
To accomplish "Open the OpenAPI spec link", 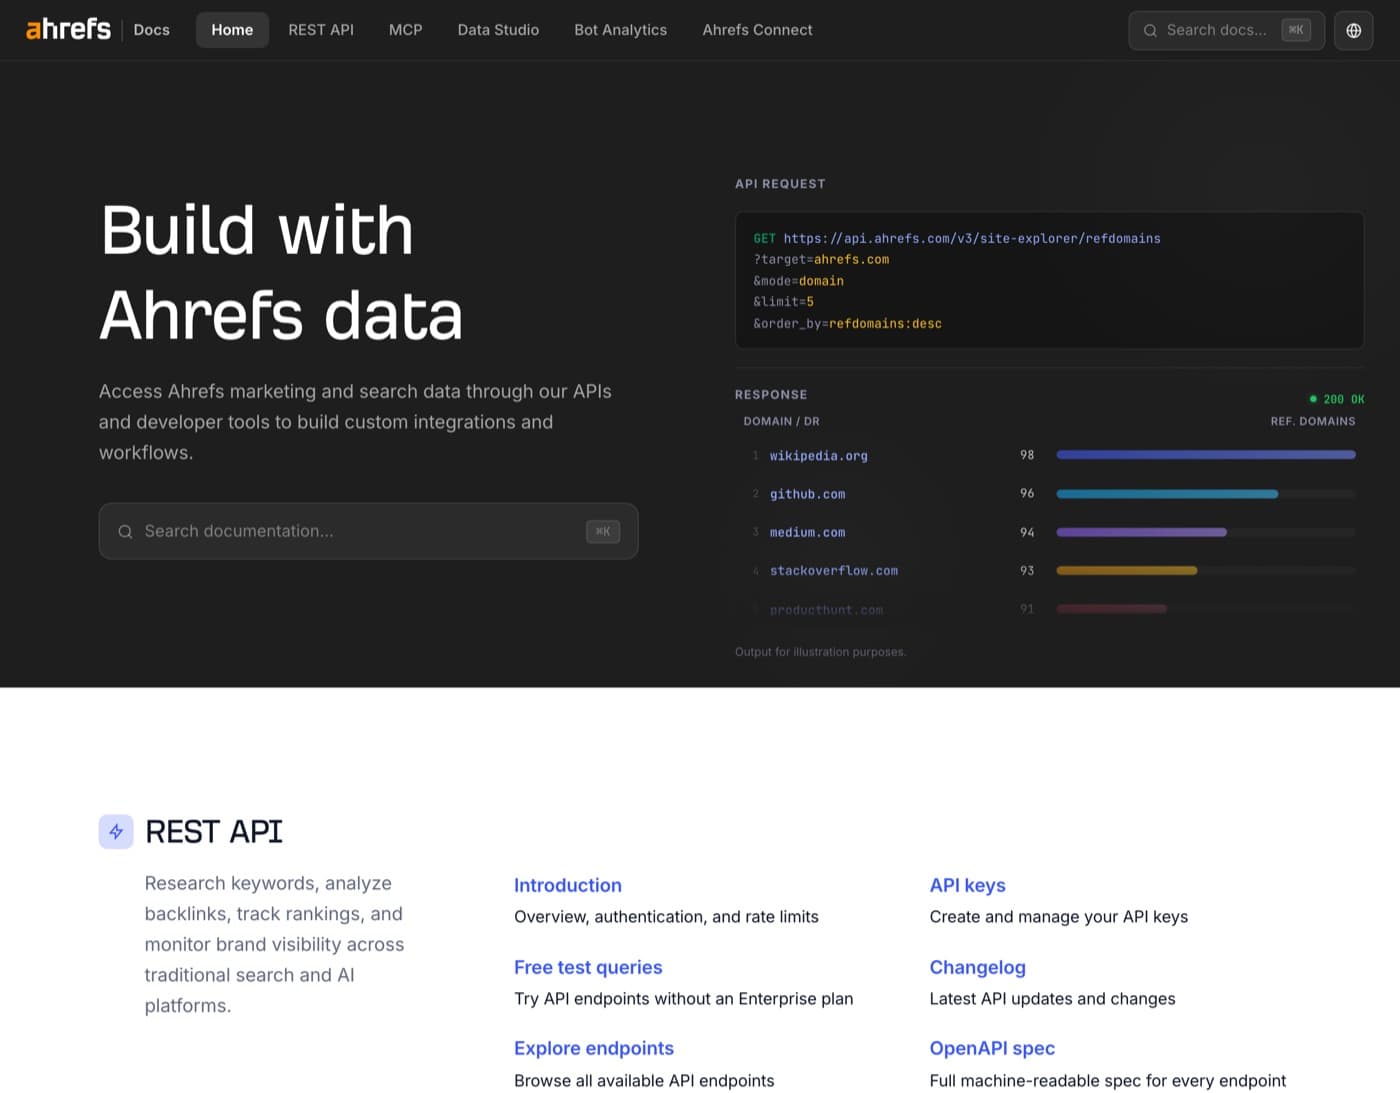I will (992, 1048).
